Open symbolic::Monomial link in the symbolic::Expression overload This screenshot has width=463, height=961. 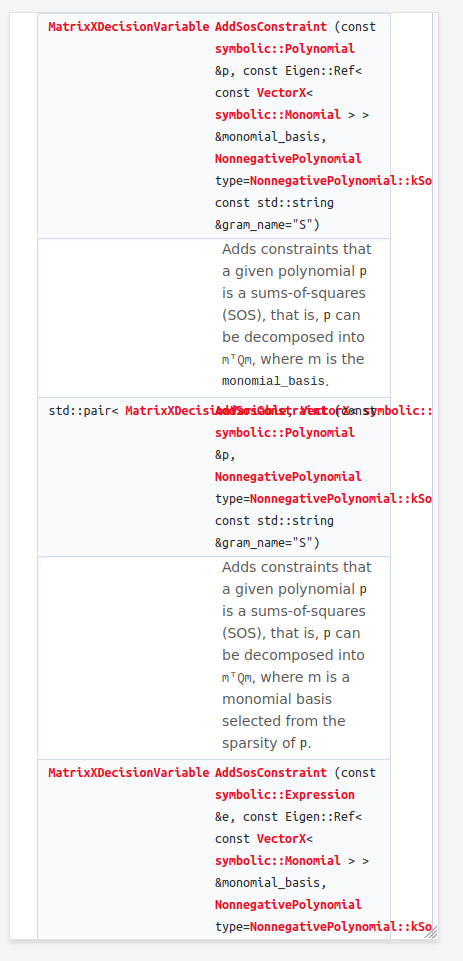click(x=278, y=861)
